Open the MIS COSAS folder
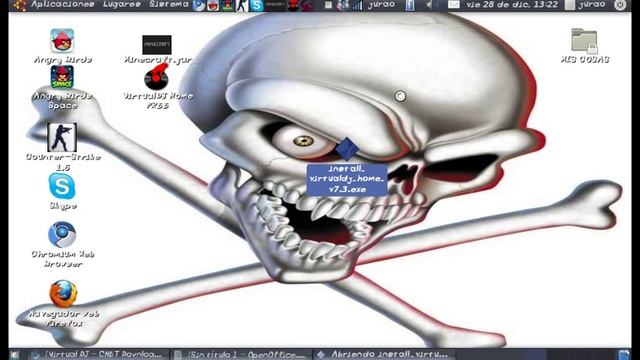 (584, 41)
